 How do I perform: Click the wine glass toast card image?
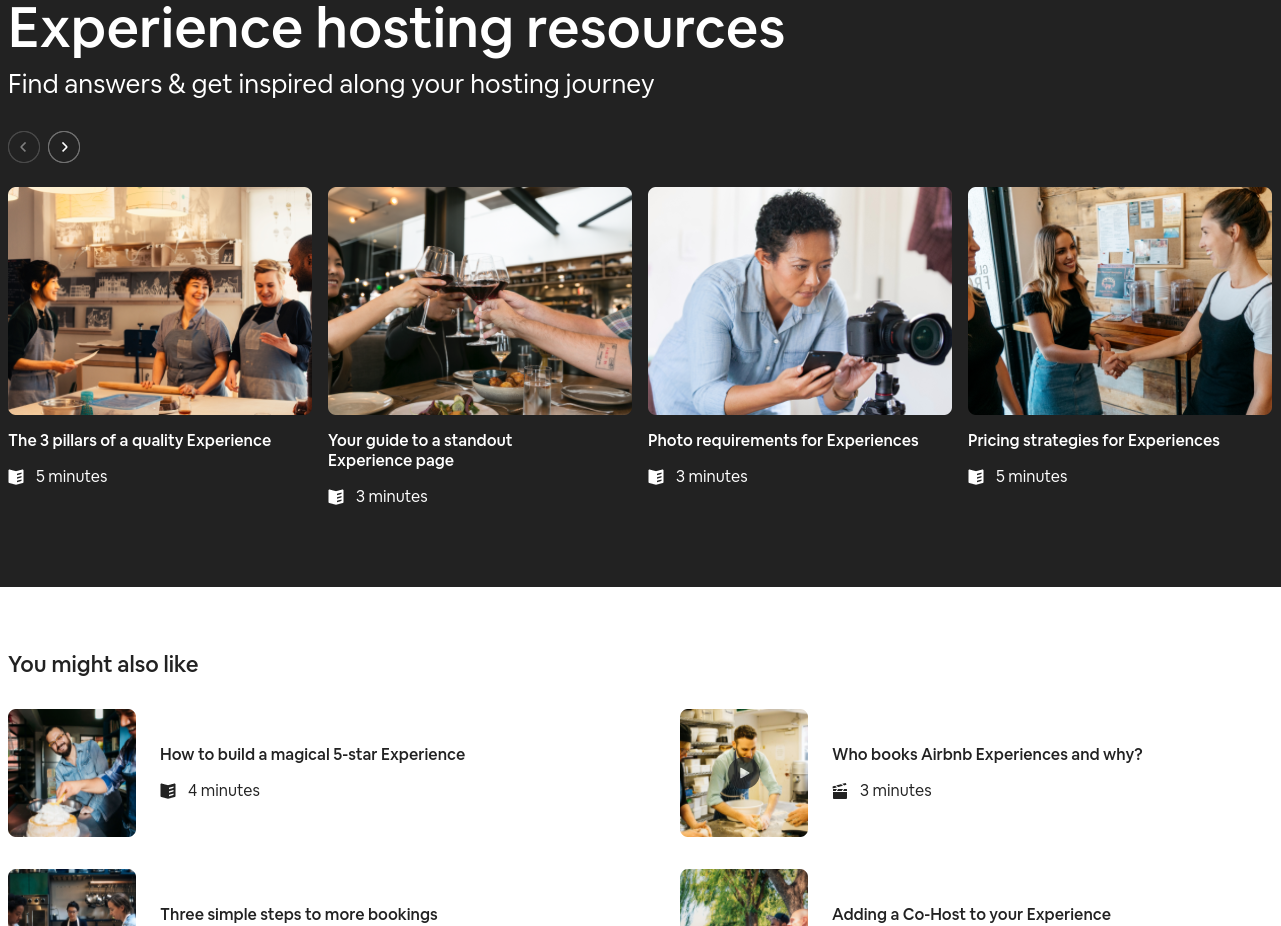click(480, 300)
